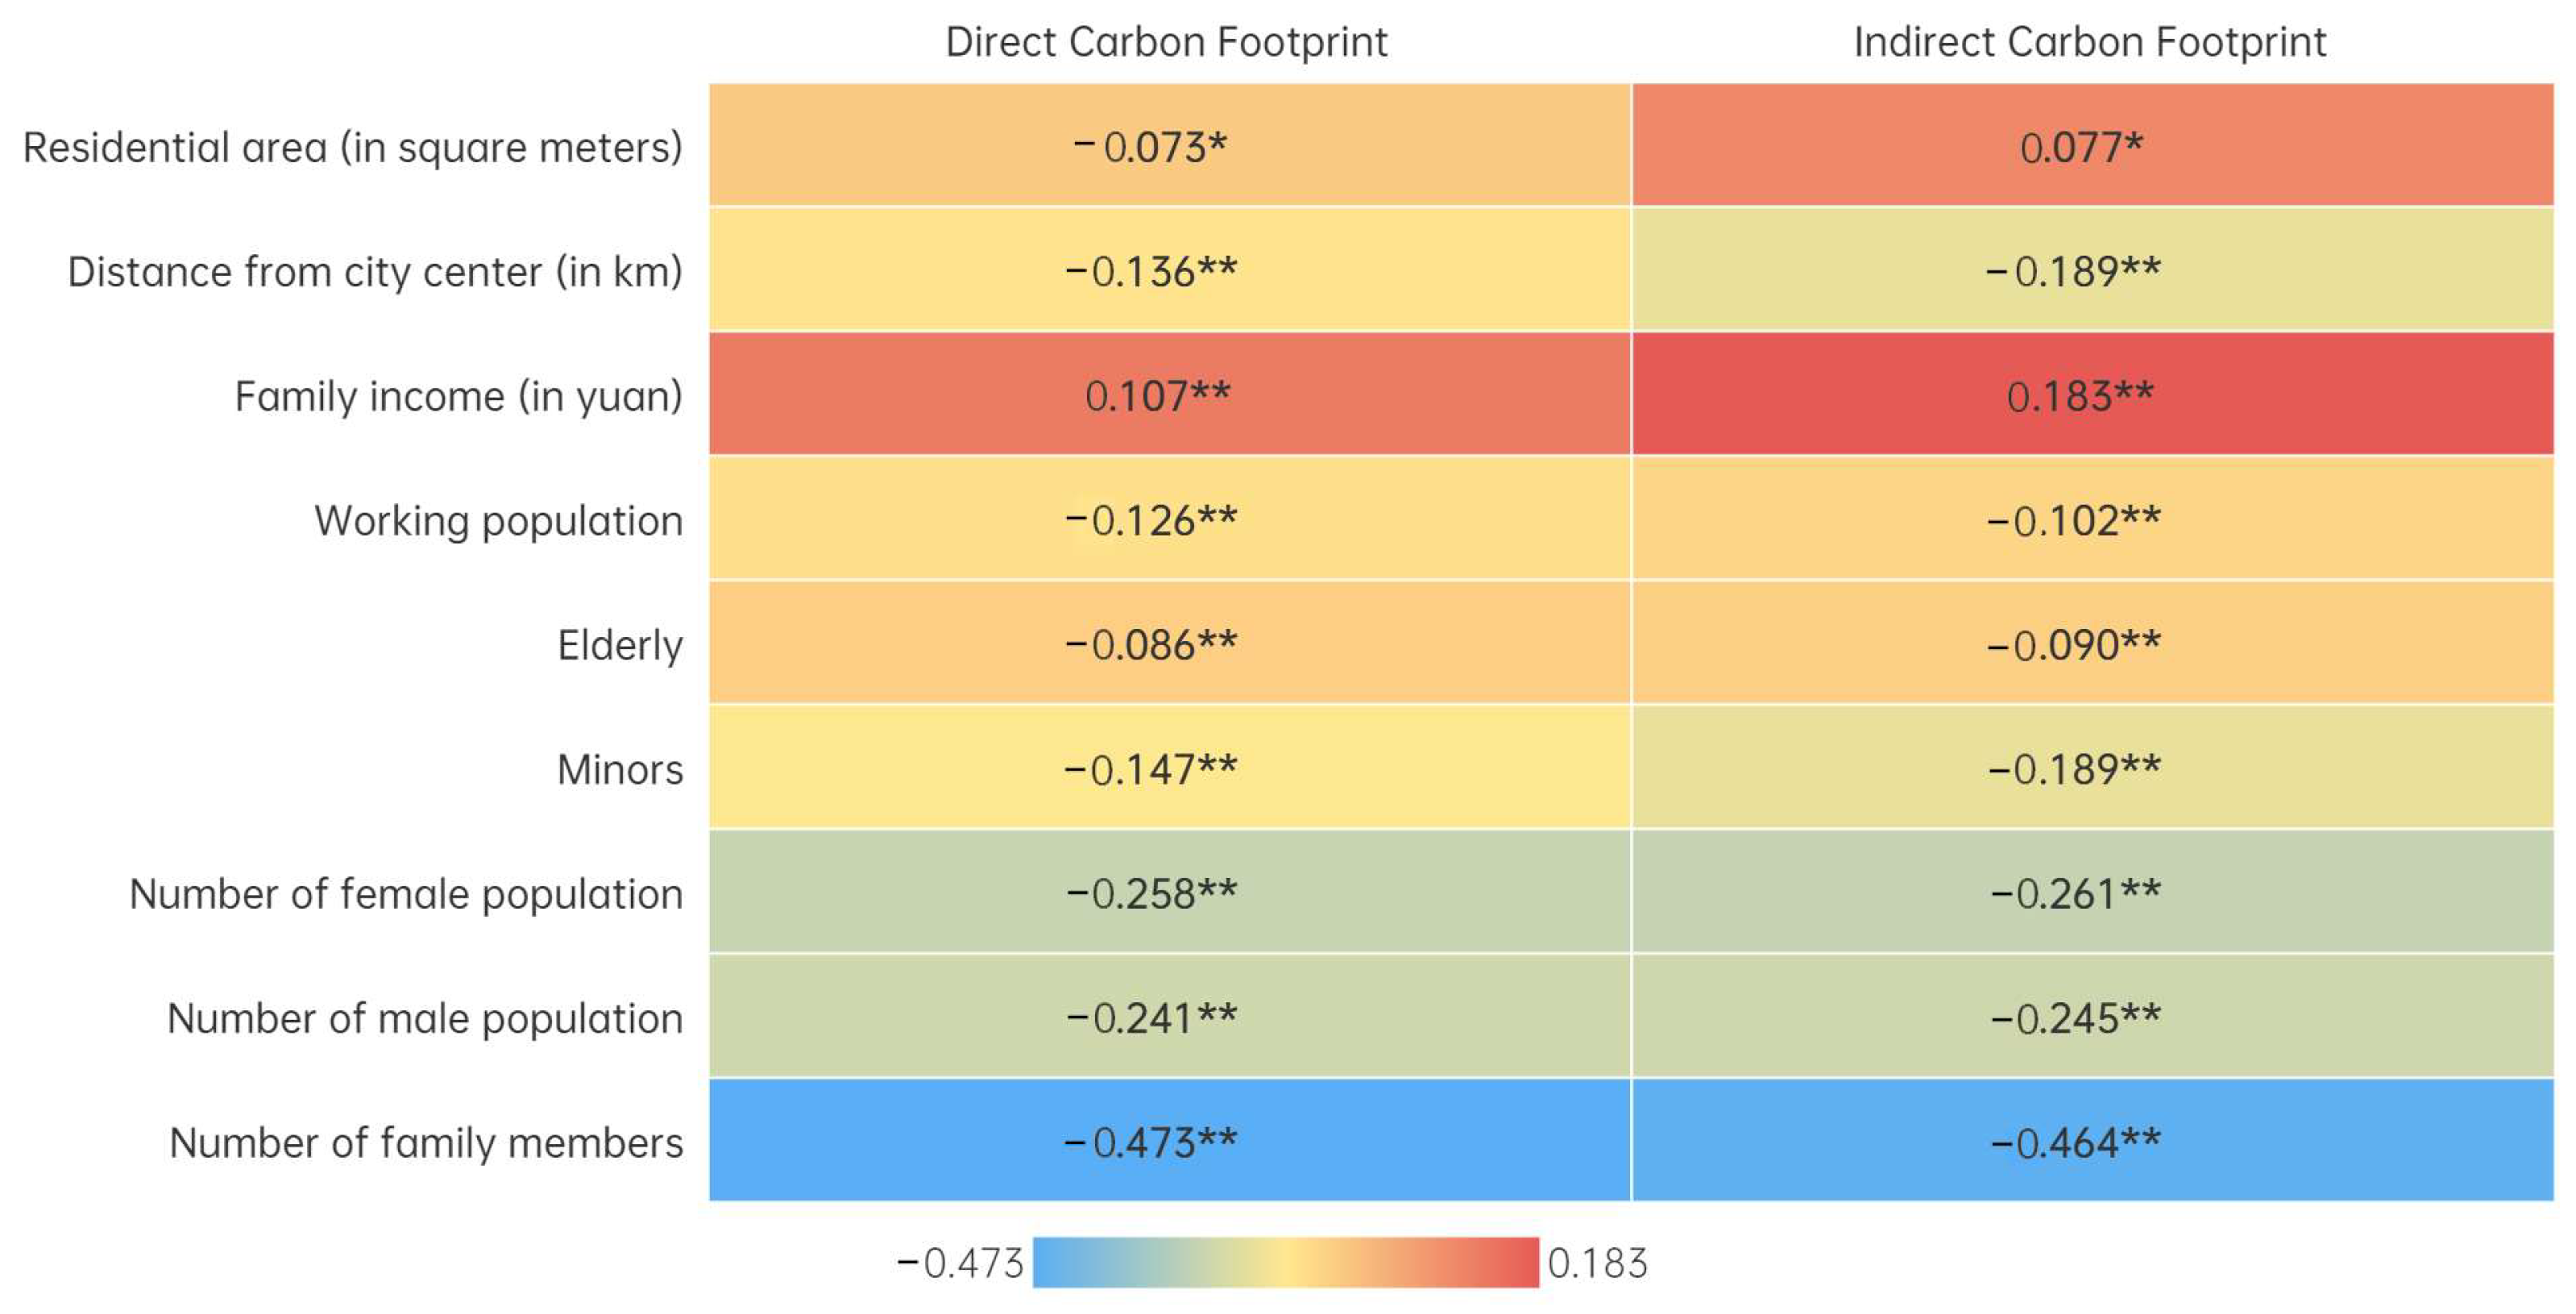Image resolution: width=2576 pixels, height=1314 pixels.
Task: Click the Indirect Carbon Footprint column header
Action: (2089, 43)
